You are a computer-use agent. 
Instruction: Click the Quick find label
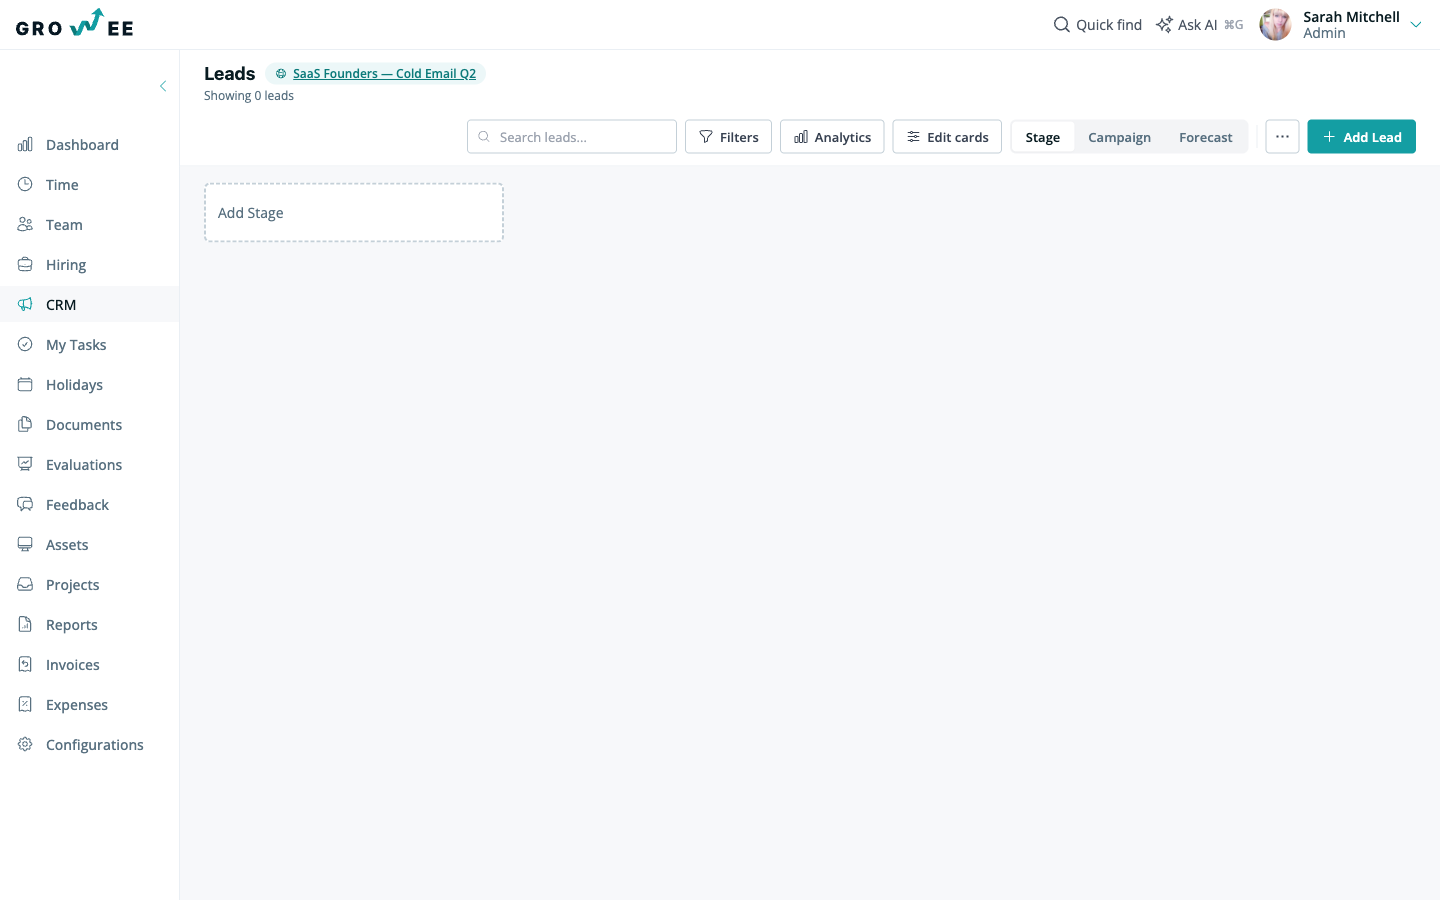coord(1109,25)
